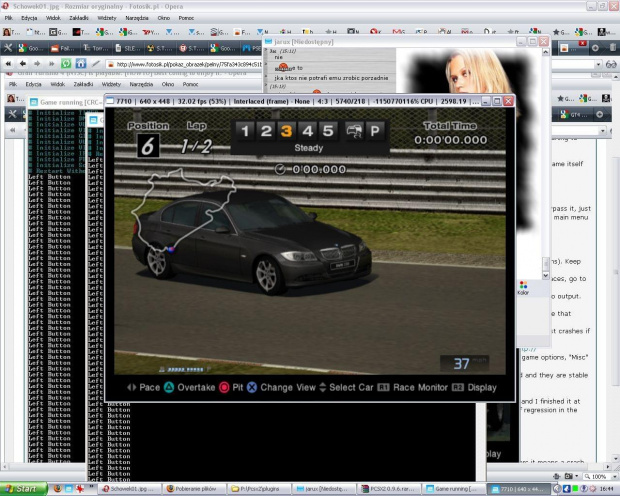The width and height of the screenshot is (620, 496).
Task: Open the Narzędzia menu in the Fotosik.pl Opera window
Action: coord(137,18)
